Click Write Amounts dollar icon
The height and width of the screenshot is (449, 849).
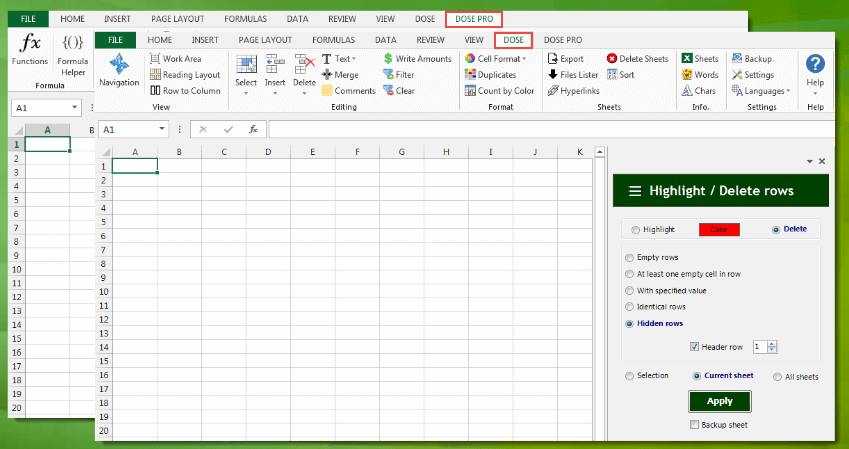coord(388,58)
